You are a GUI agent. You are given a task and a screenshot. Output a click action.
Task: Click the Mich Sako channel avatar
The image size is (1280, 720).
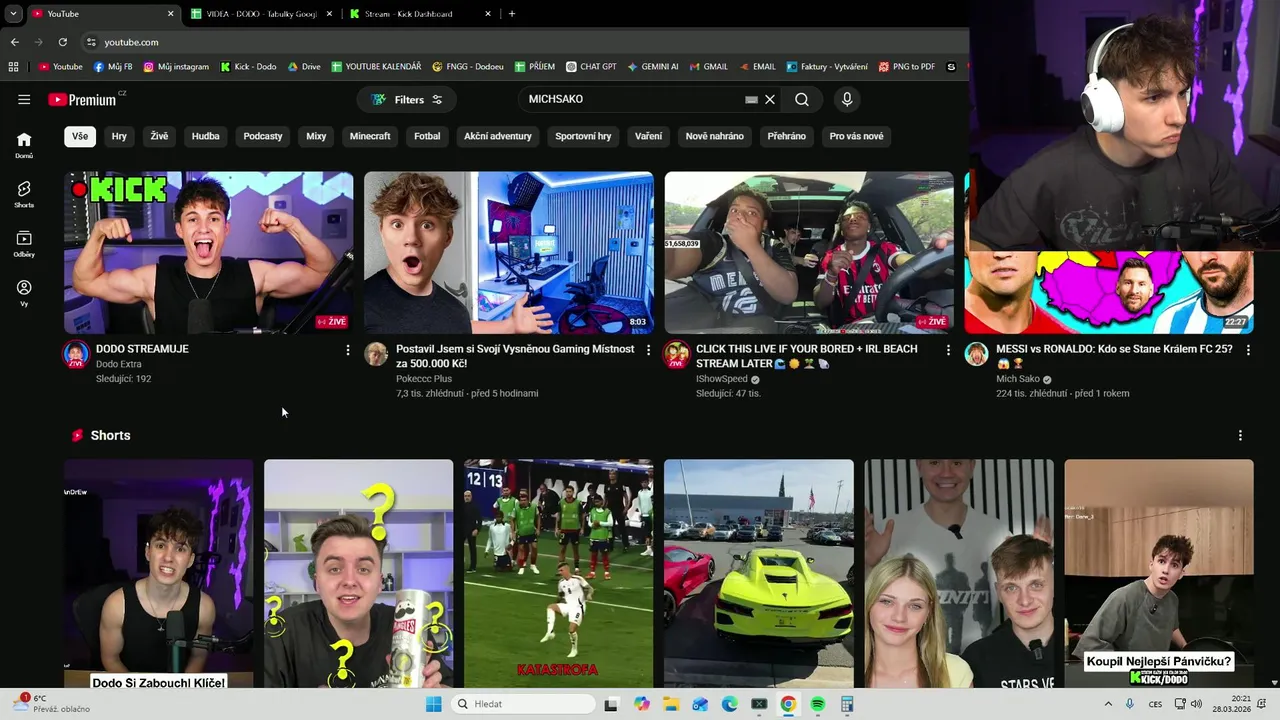[x=977, y=354]
